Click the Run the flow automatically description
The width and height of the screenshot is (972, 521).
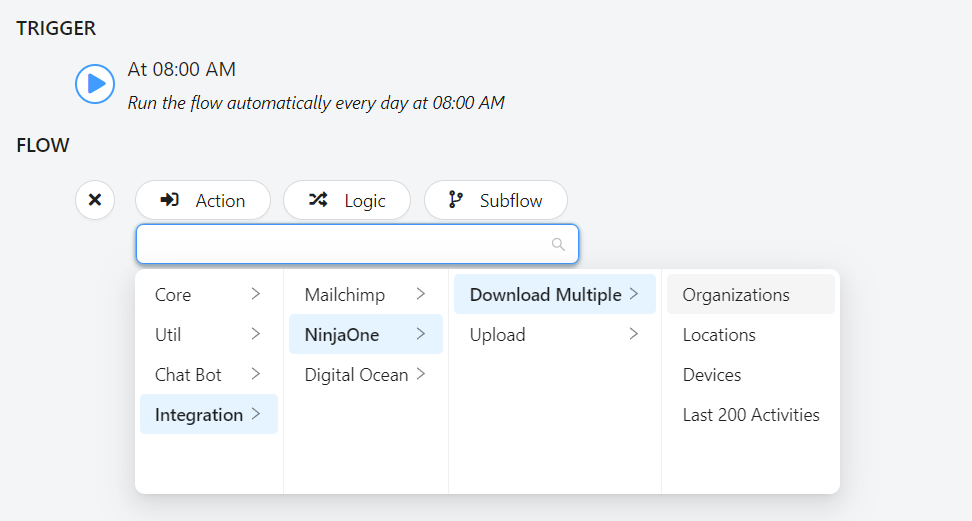click(x=316, y=102)
